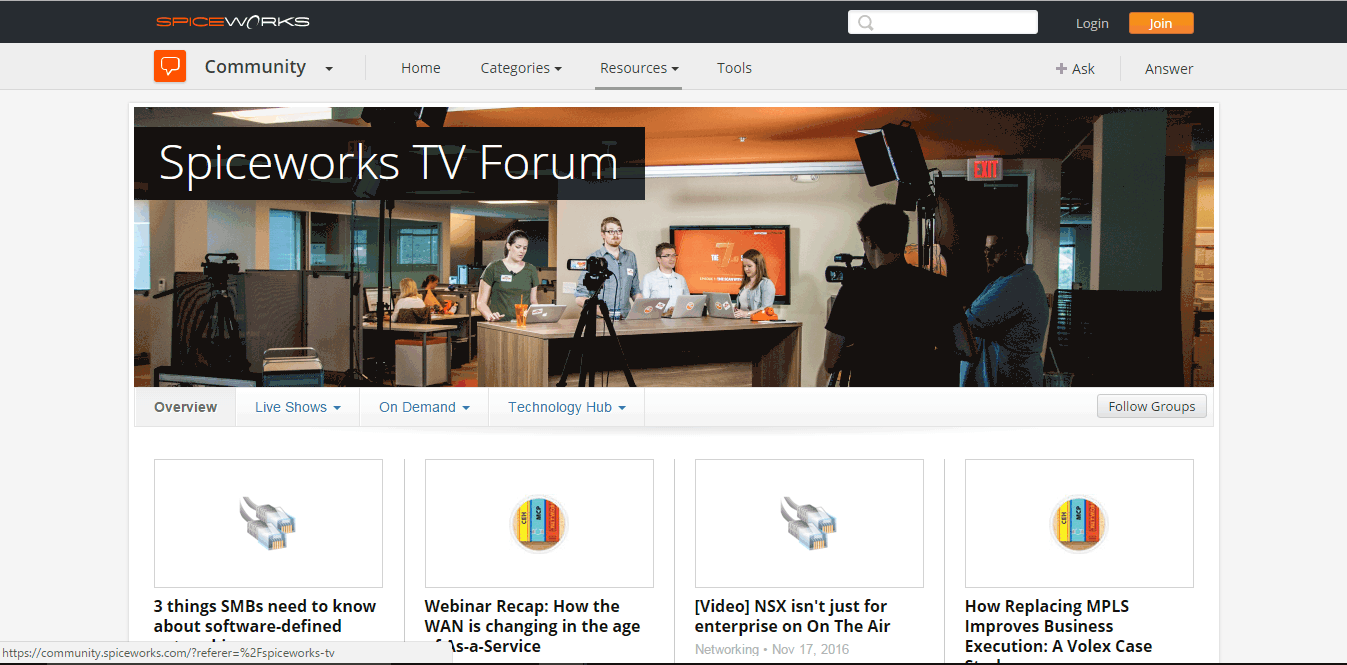
Task: Go to the Home menu item
Action: tap(421, 68)
